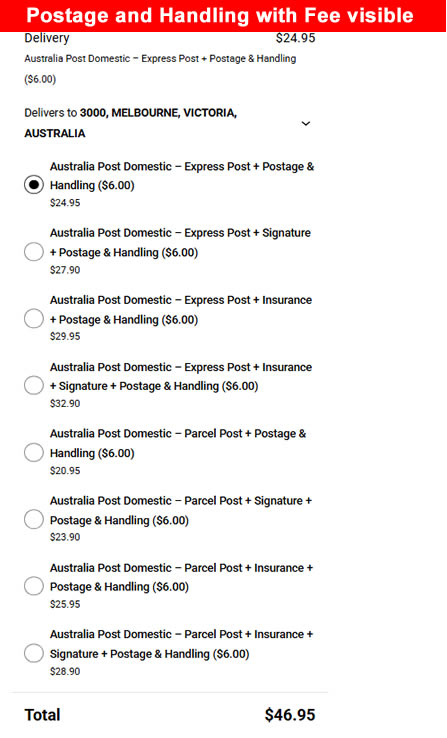Screen dimensions: 447x738
Task: Click the $20.95 price text
Action: [65, 471]
